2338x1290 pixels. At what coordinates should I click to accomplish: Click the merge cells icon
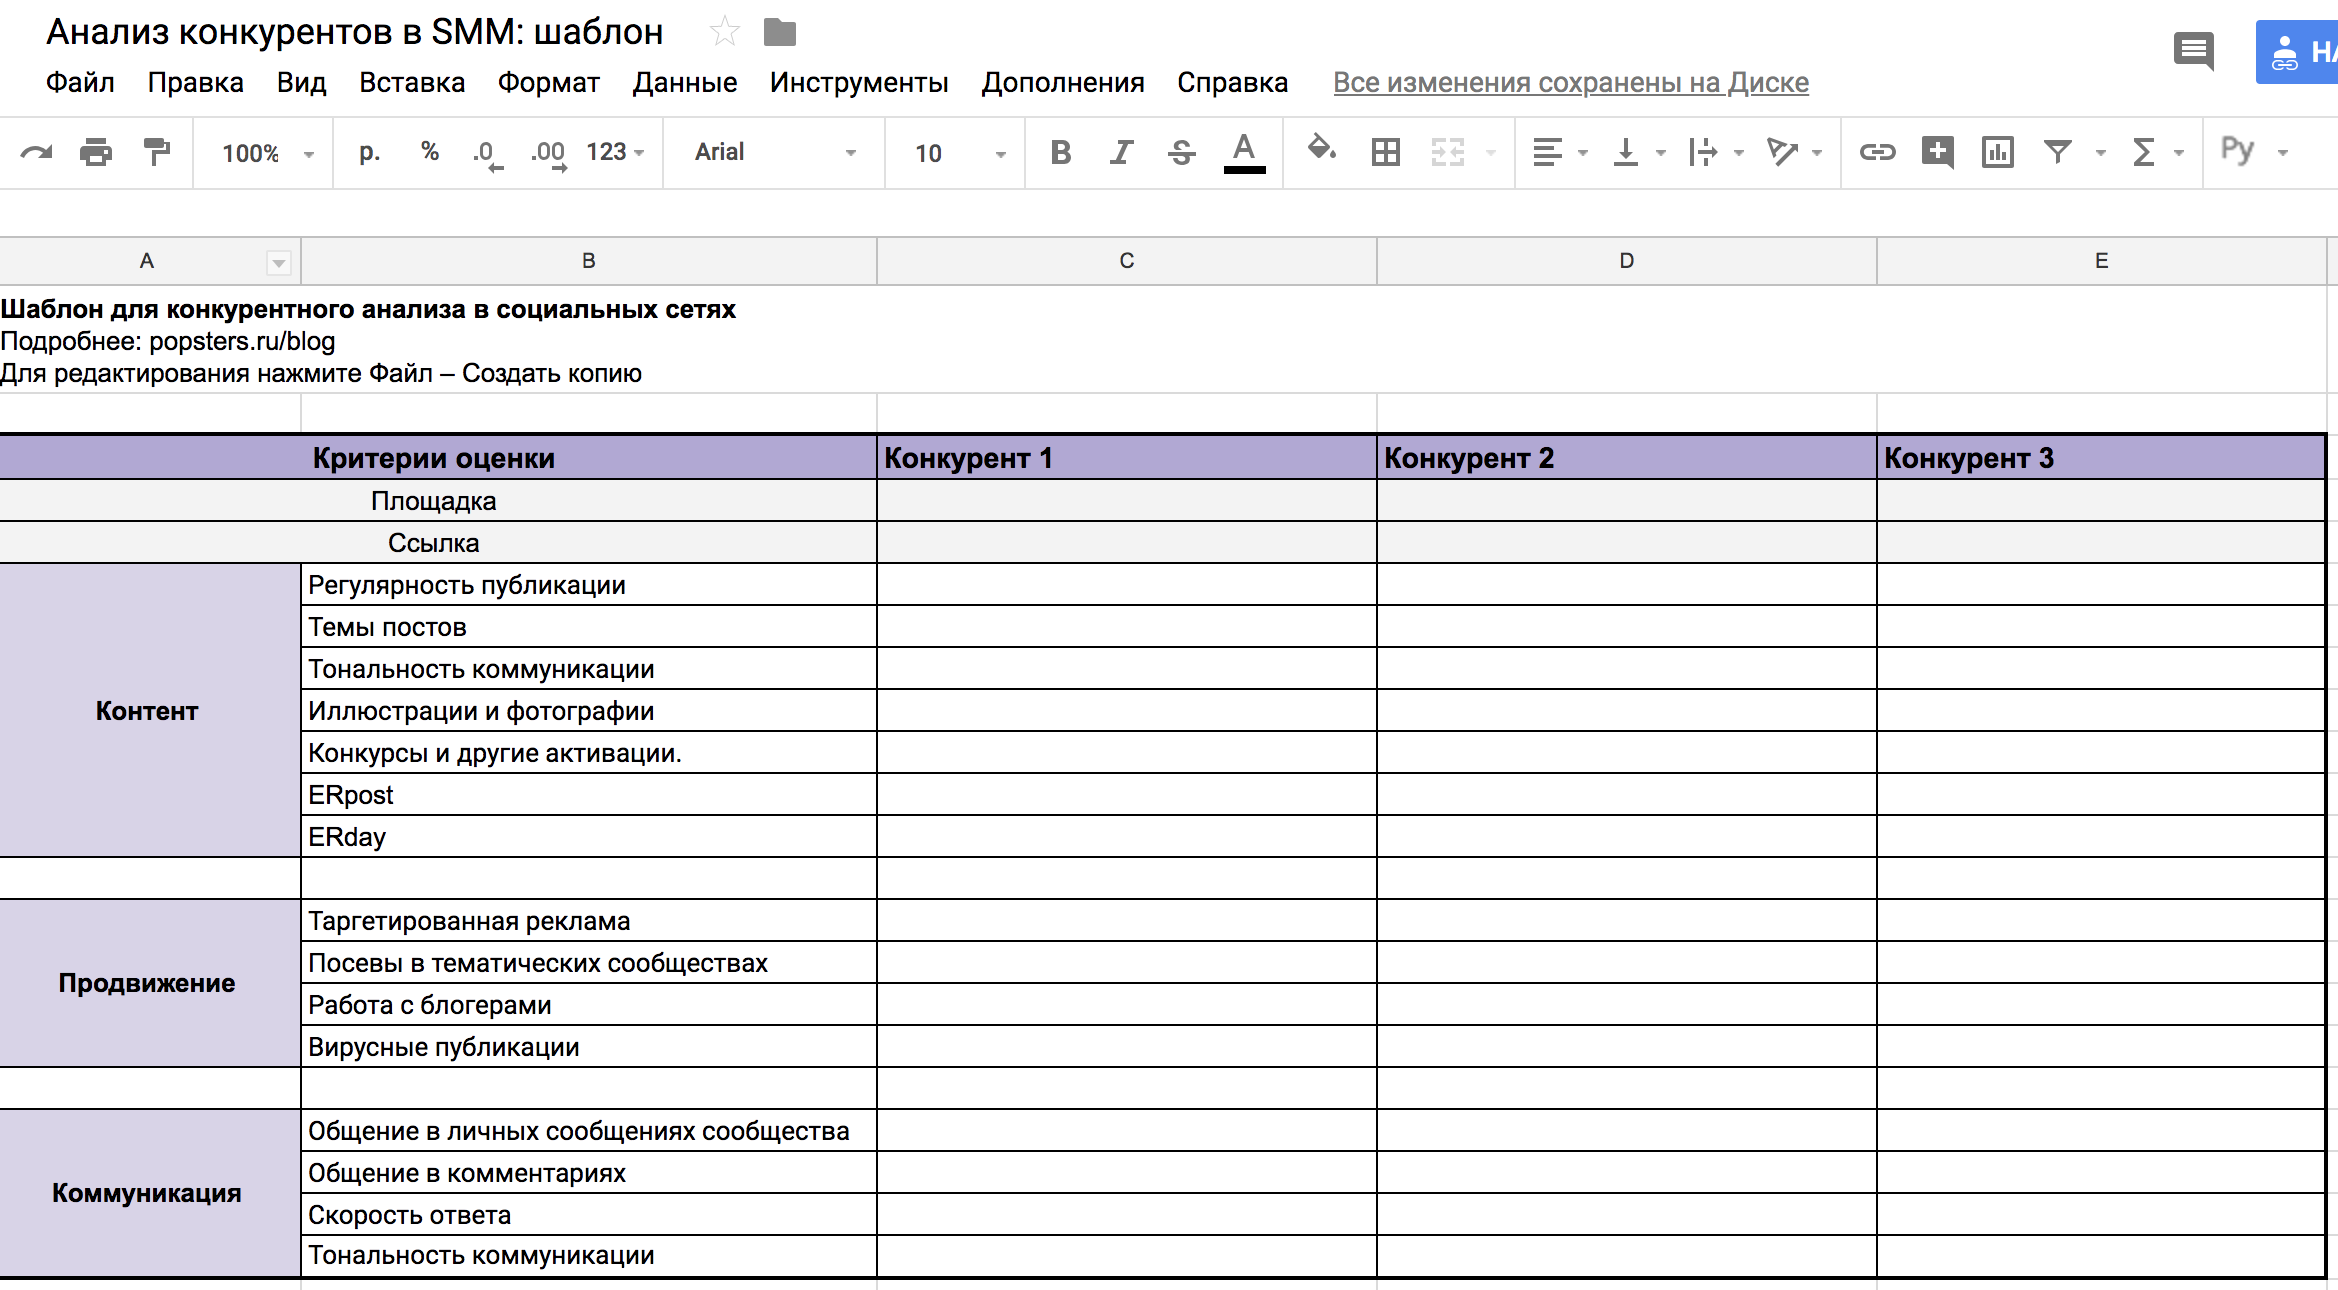point(1447,152)
